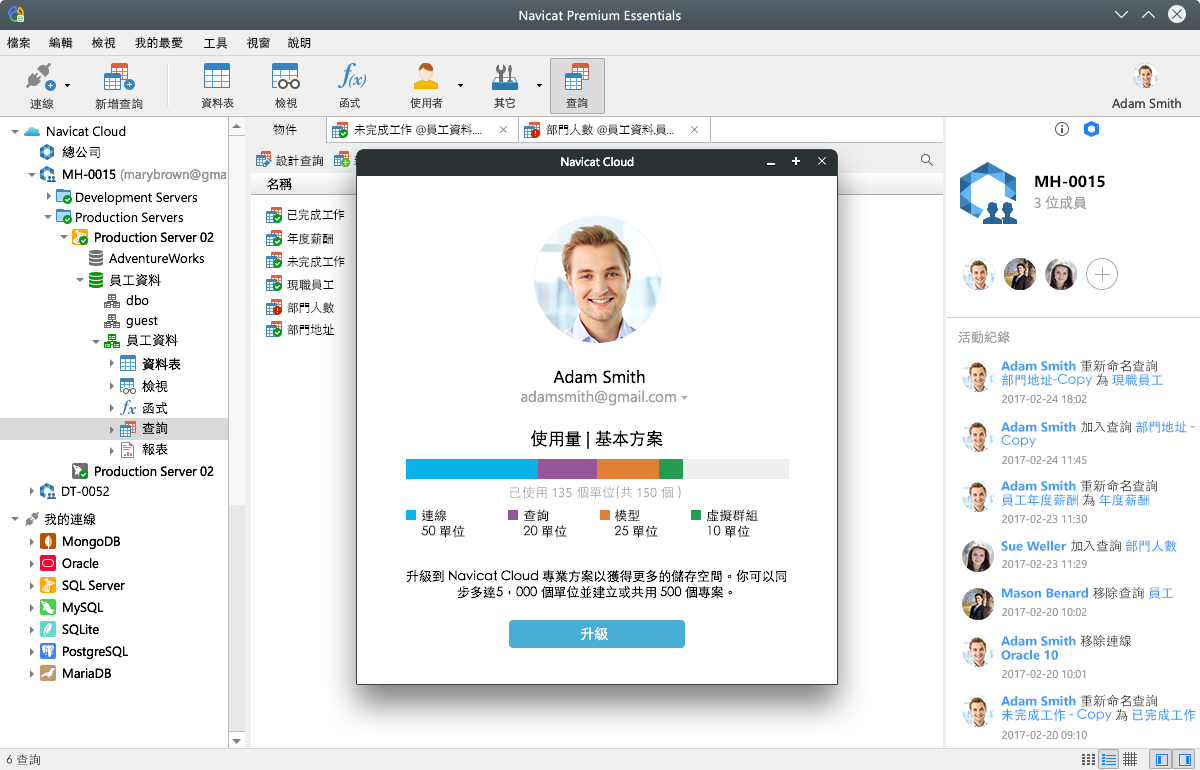Click the 新增查詢 (New Query) toolbar icon
The image size is (1200, 770).
[119, 86]
